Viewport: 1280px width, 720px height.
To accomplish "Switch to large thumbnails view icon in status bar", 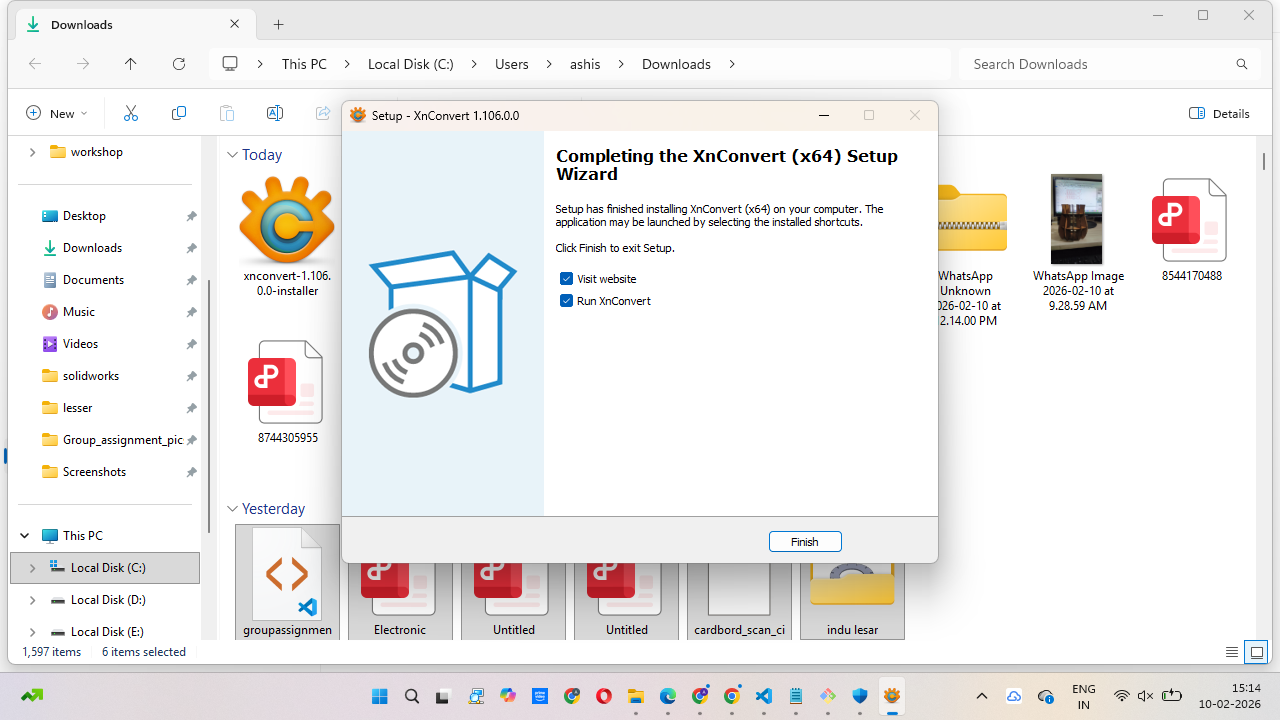I will 1257,652.
